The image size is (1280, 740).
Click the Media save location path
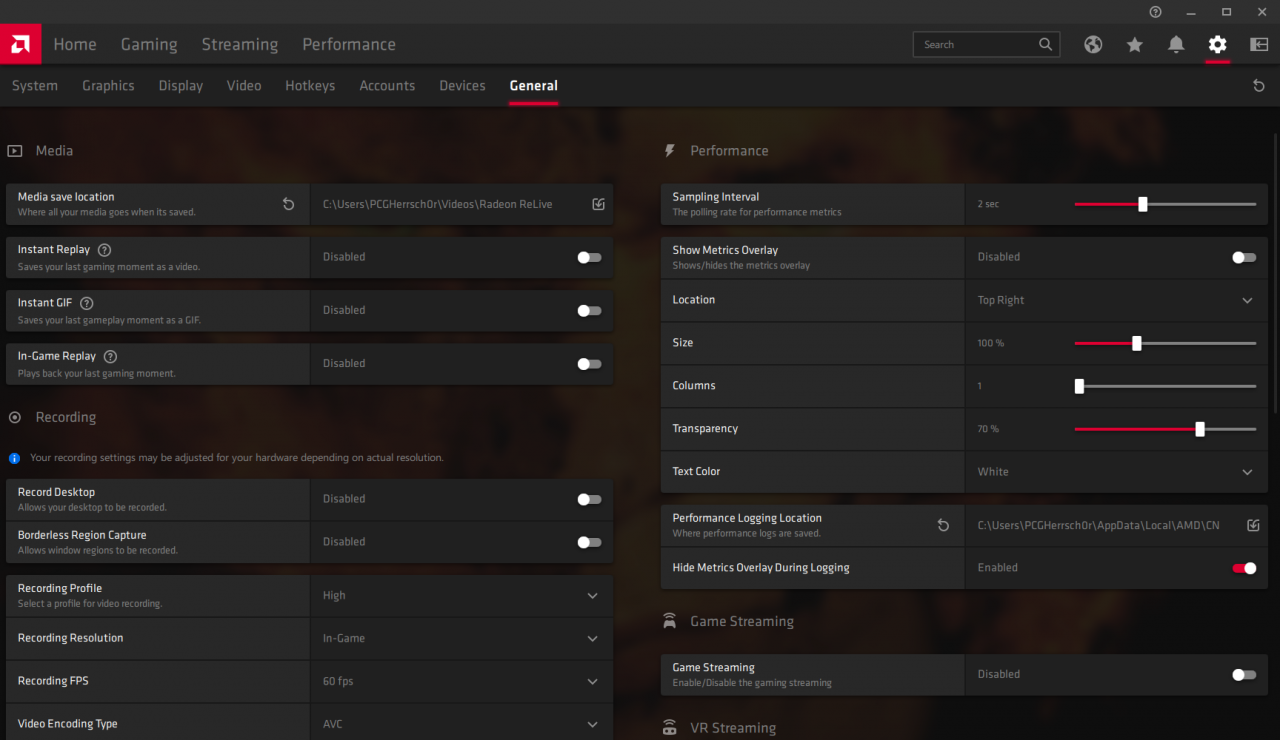coord(437,204)
